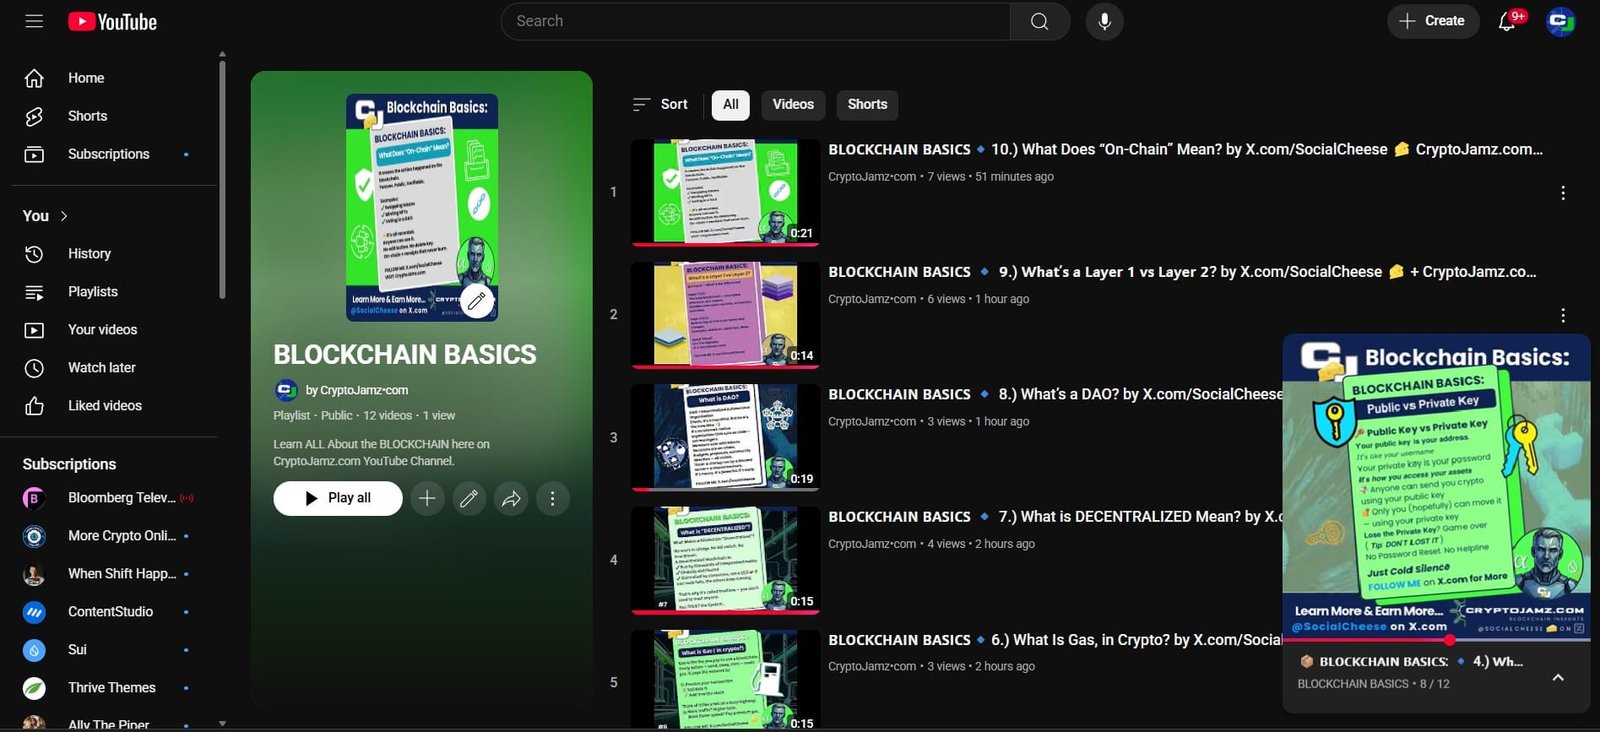Open the Sort dropdown
This screenshot has width=1600, height=732.
[x=660, y=104]
